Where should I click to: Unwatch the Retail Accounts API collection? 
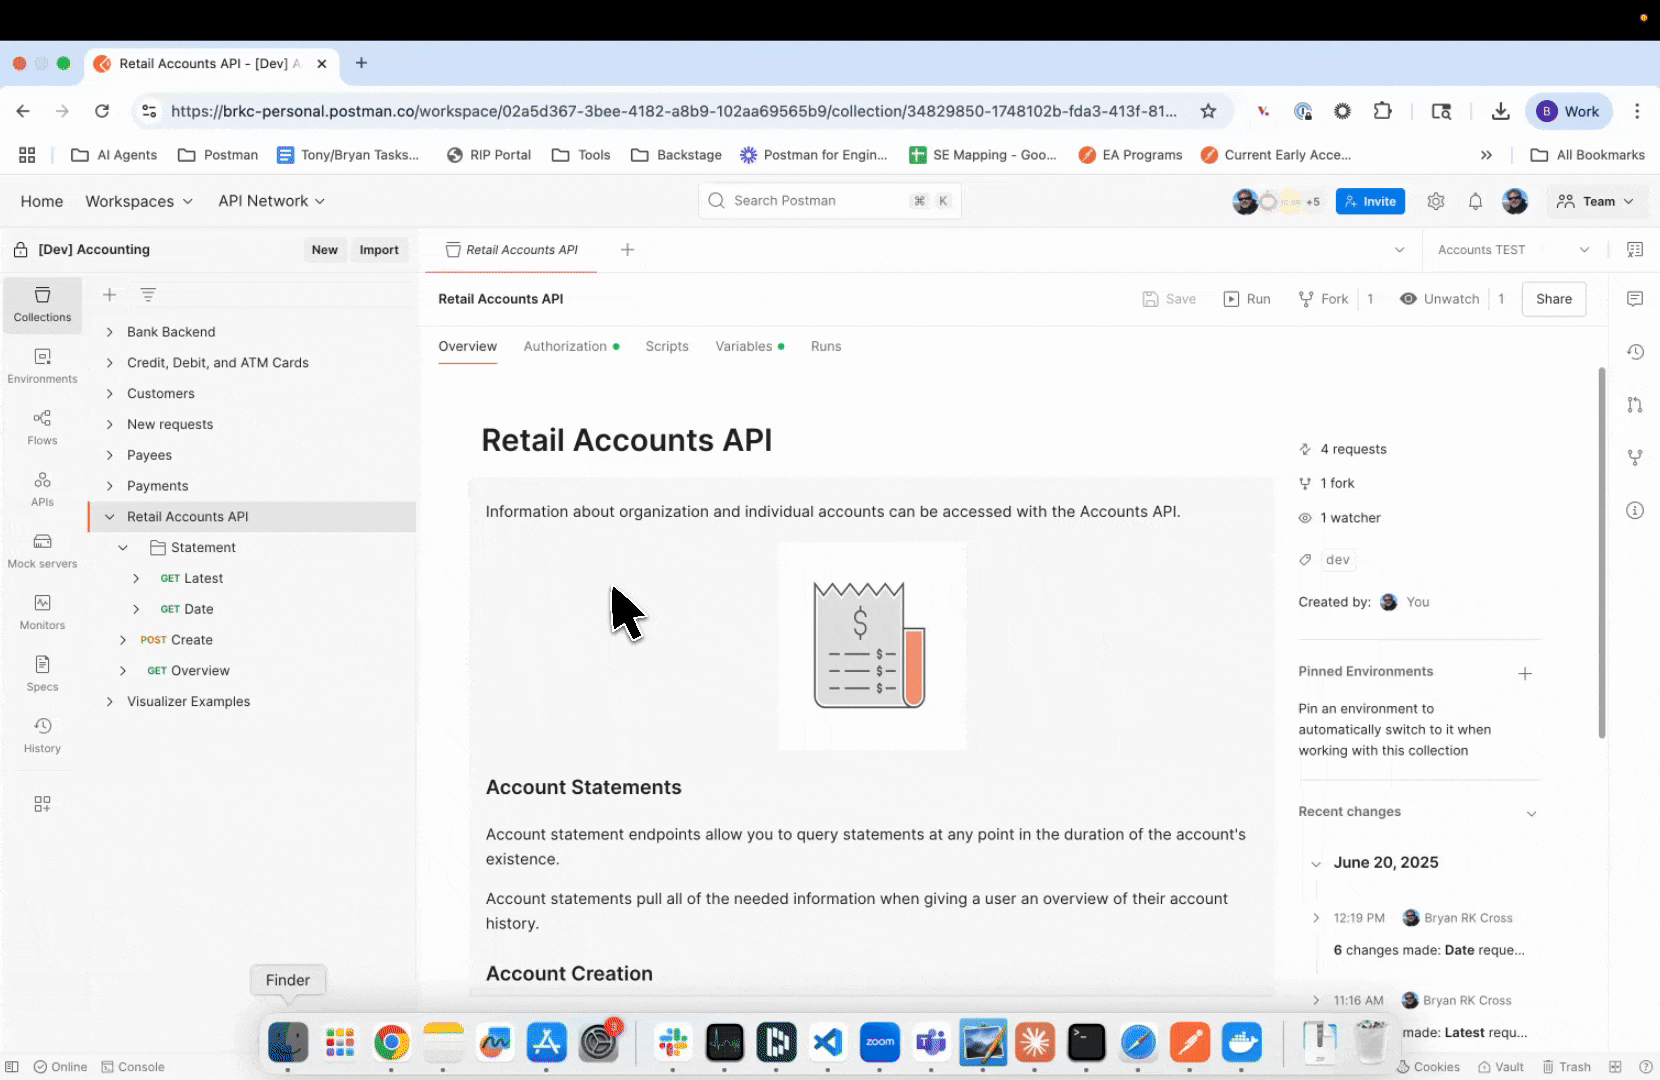click(1439, 299)
